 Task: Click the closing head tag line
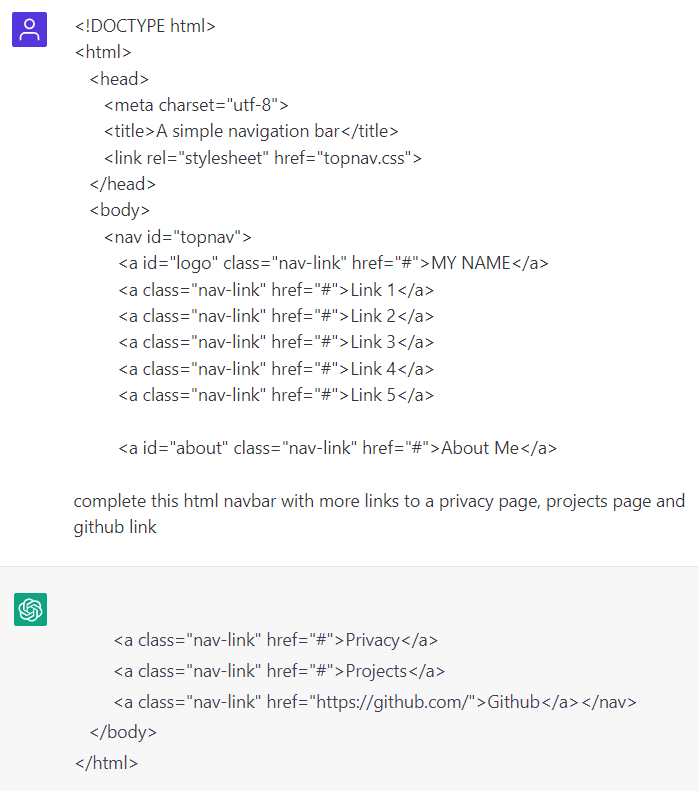(122, 184)
